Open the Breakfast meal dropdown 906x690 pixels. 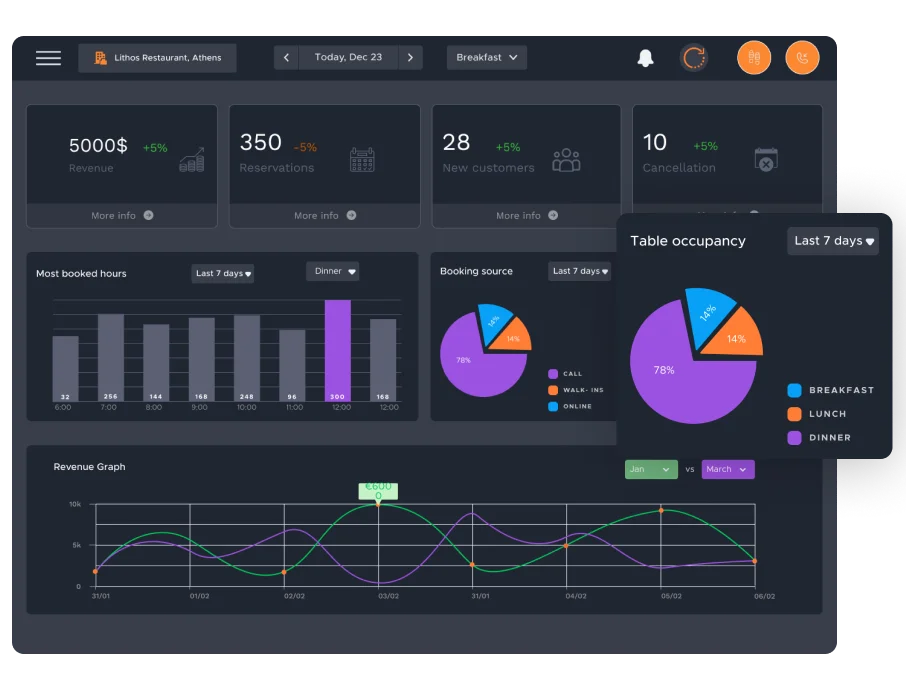pyautogui.click(x=487, y=58)
